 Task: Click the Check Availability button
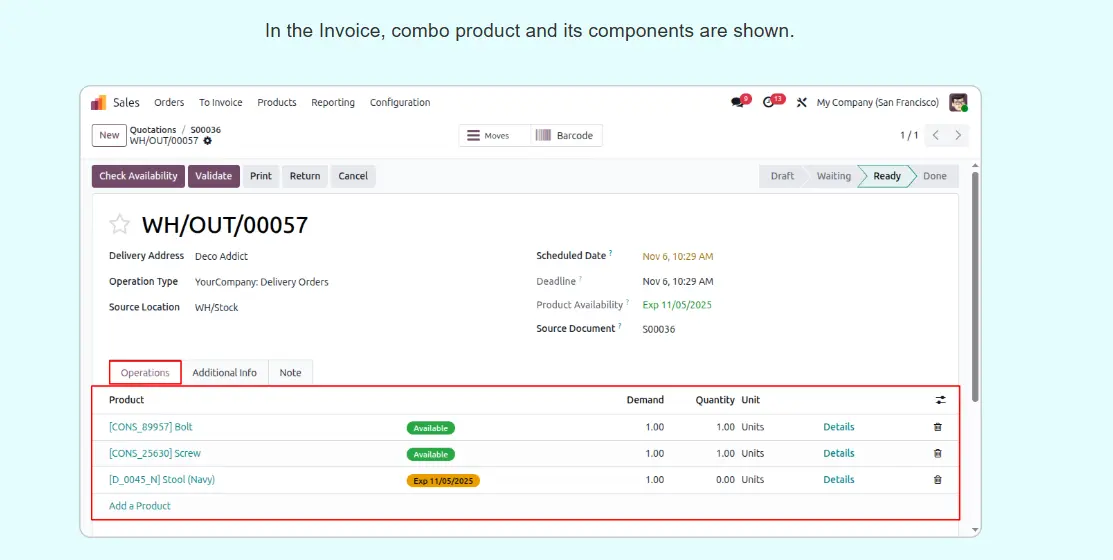(x=138, y=176)
